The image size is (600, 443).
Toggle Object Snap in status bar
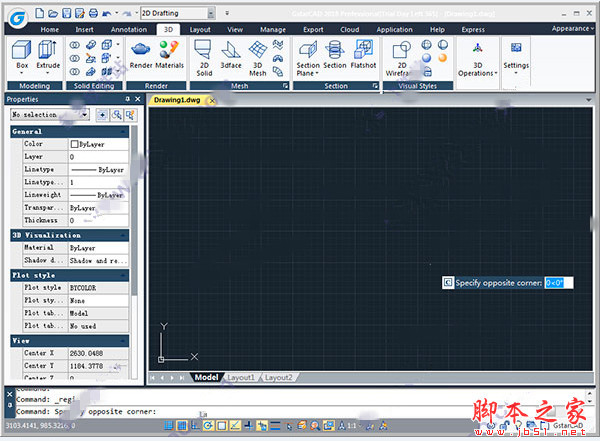pyautogui.click(x=222, y=425)
